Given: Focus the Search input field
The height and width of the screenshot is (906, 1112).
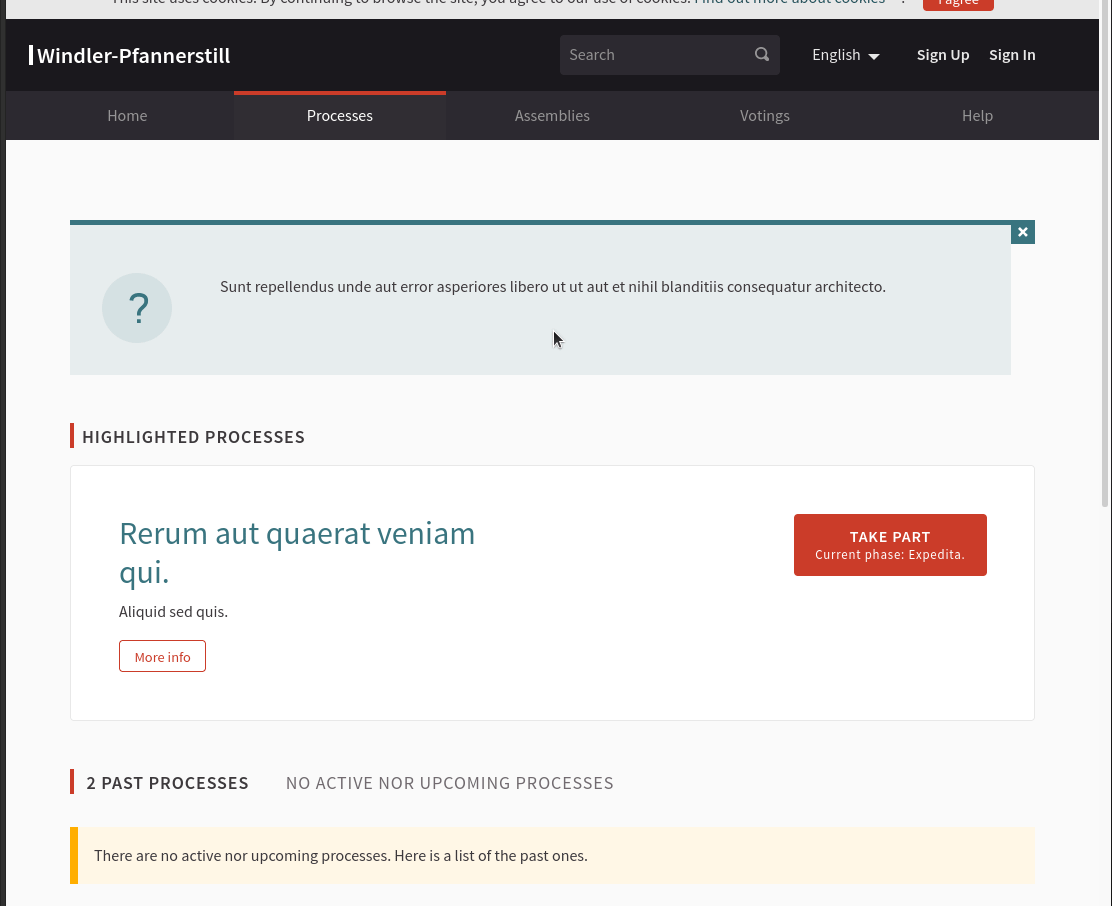Looking at the screenshot, I should click(x=659, y=55).
